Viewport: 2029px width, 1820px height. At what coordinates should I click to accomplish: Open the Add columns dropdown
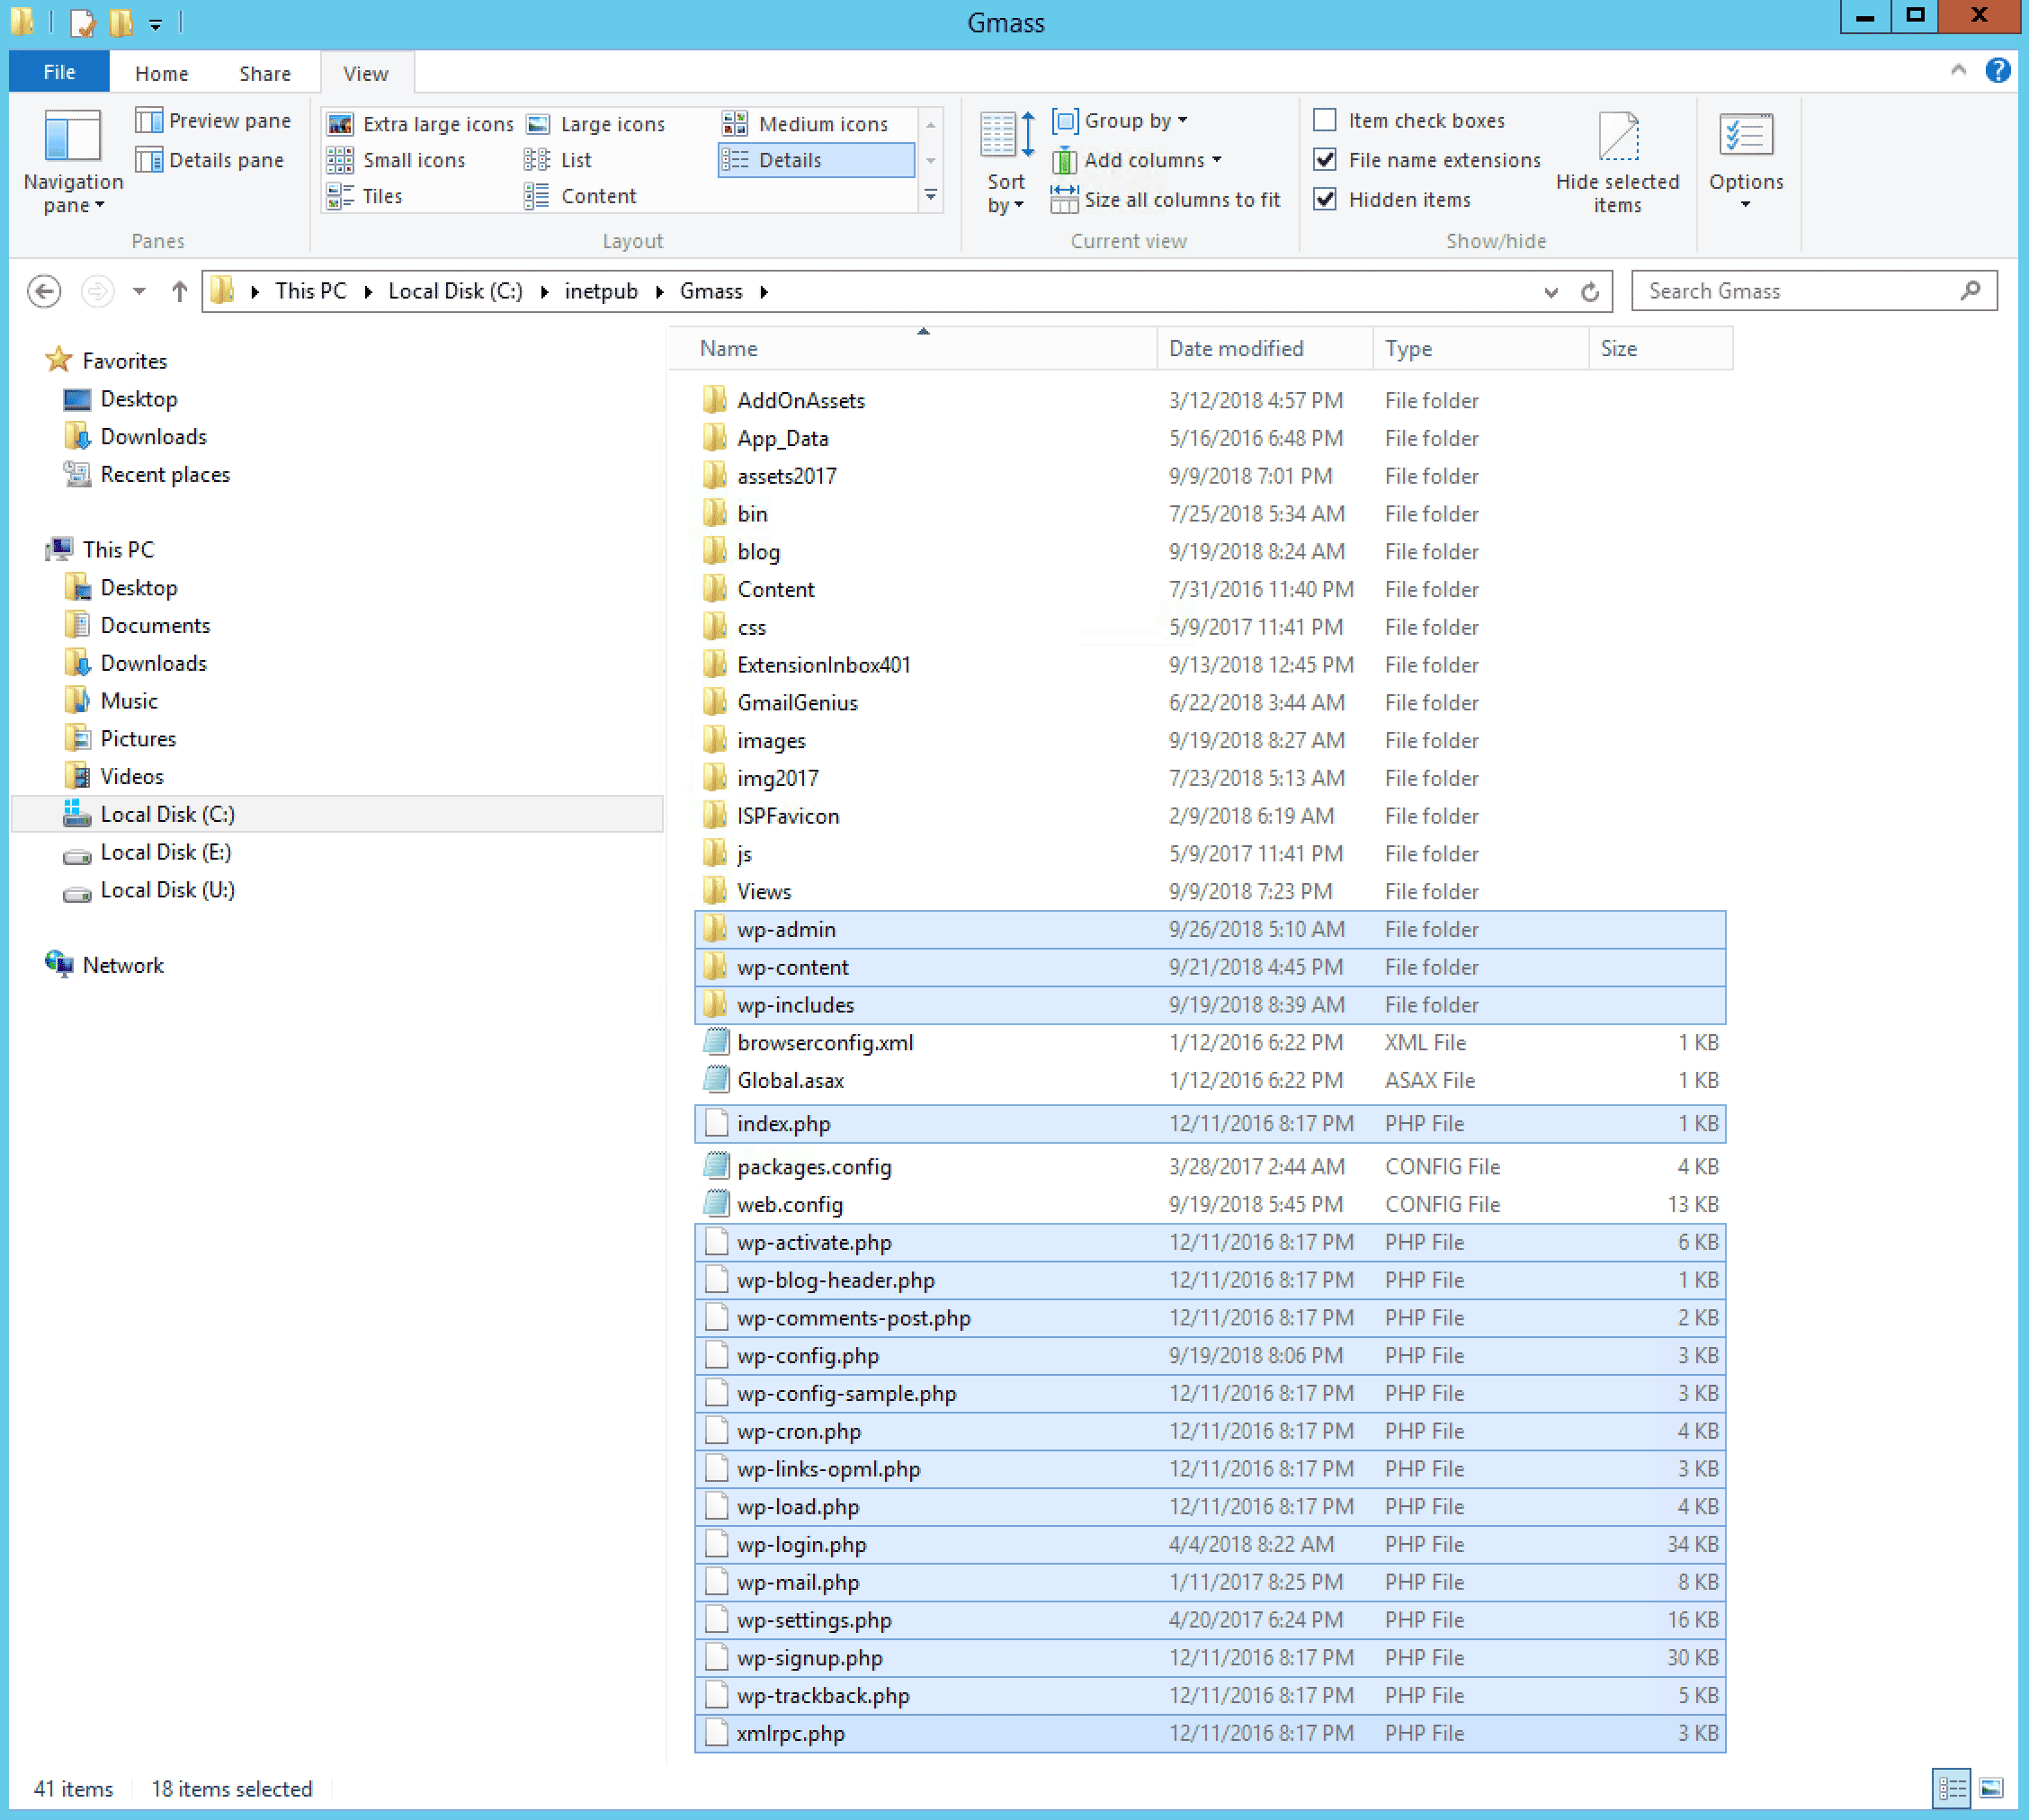click(x=1137, y=160)
